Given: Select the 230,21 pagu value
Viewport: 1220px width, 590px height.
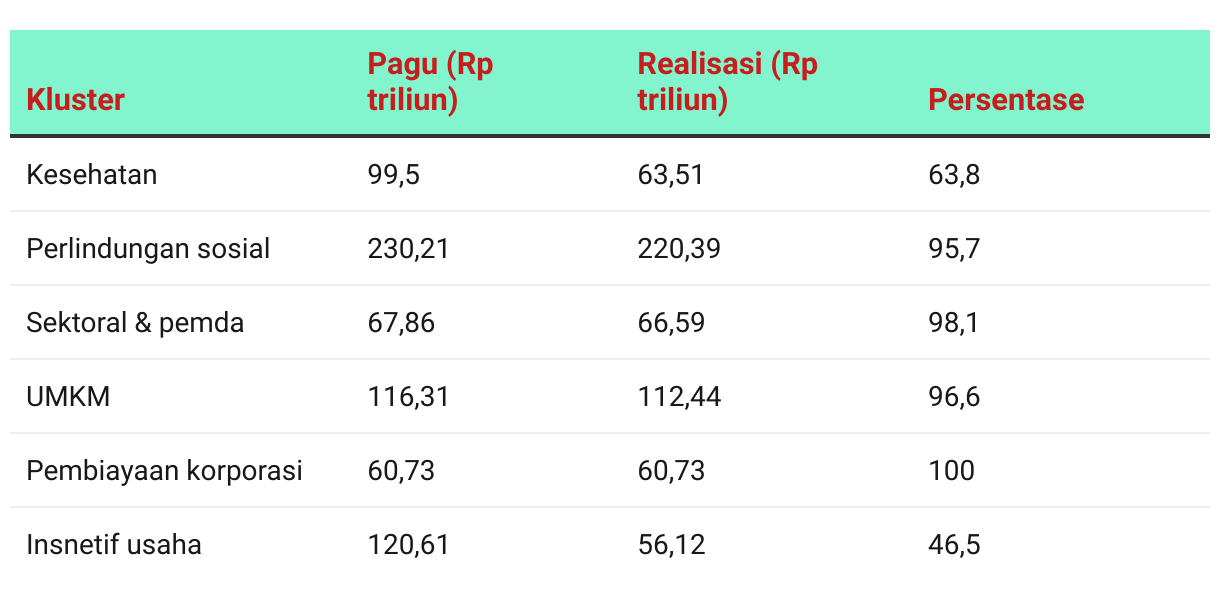Looking at the screenshot, I should click(x=408, y=249).
